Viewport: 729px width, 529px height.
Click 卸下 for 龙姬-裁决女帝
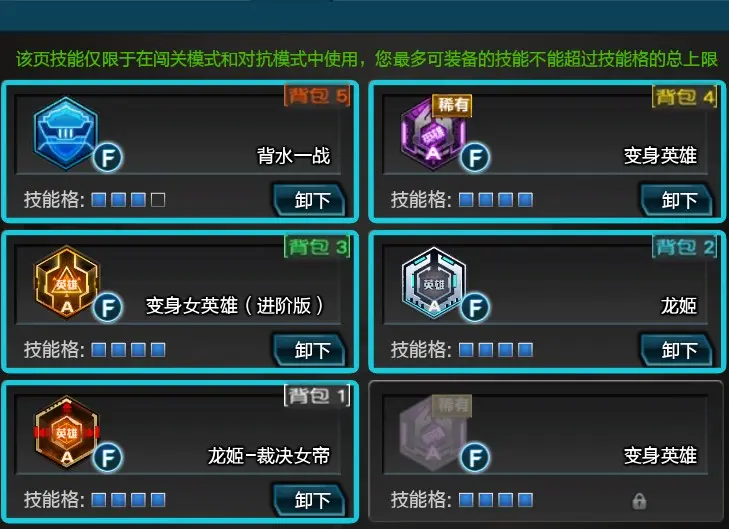click(x=309, y=500)
